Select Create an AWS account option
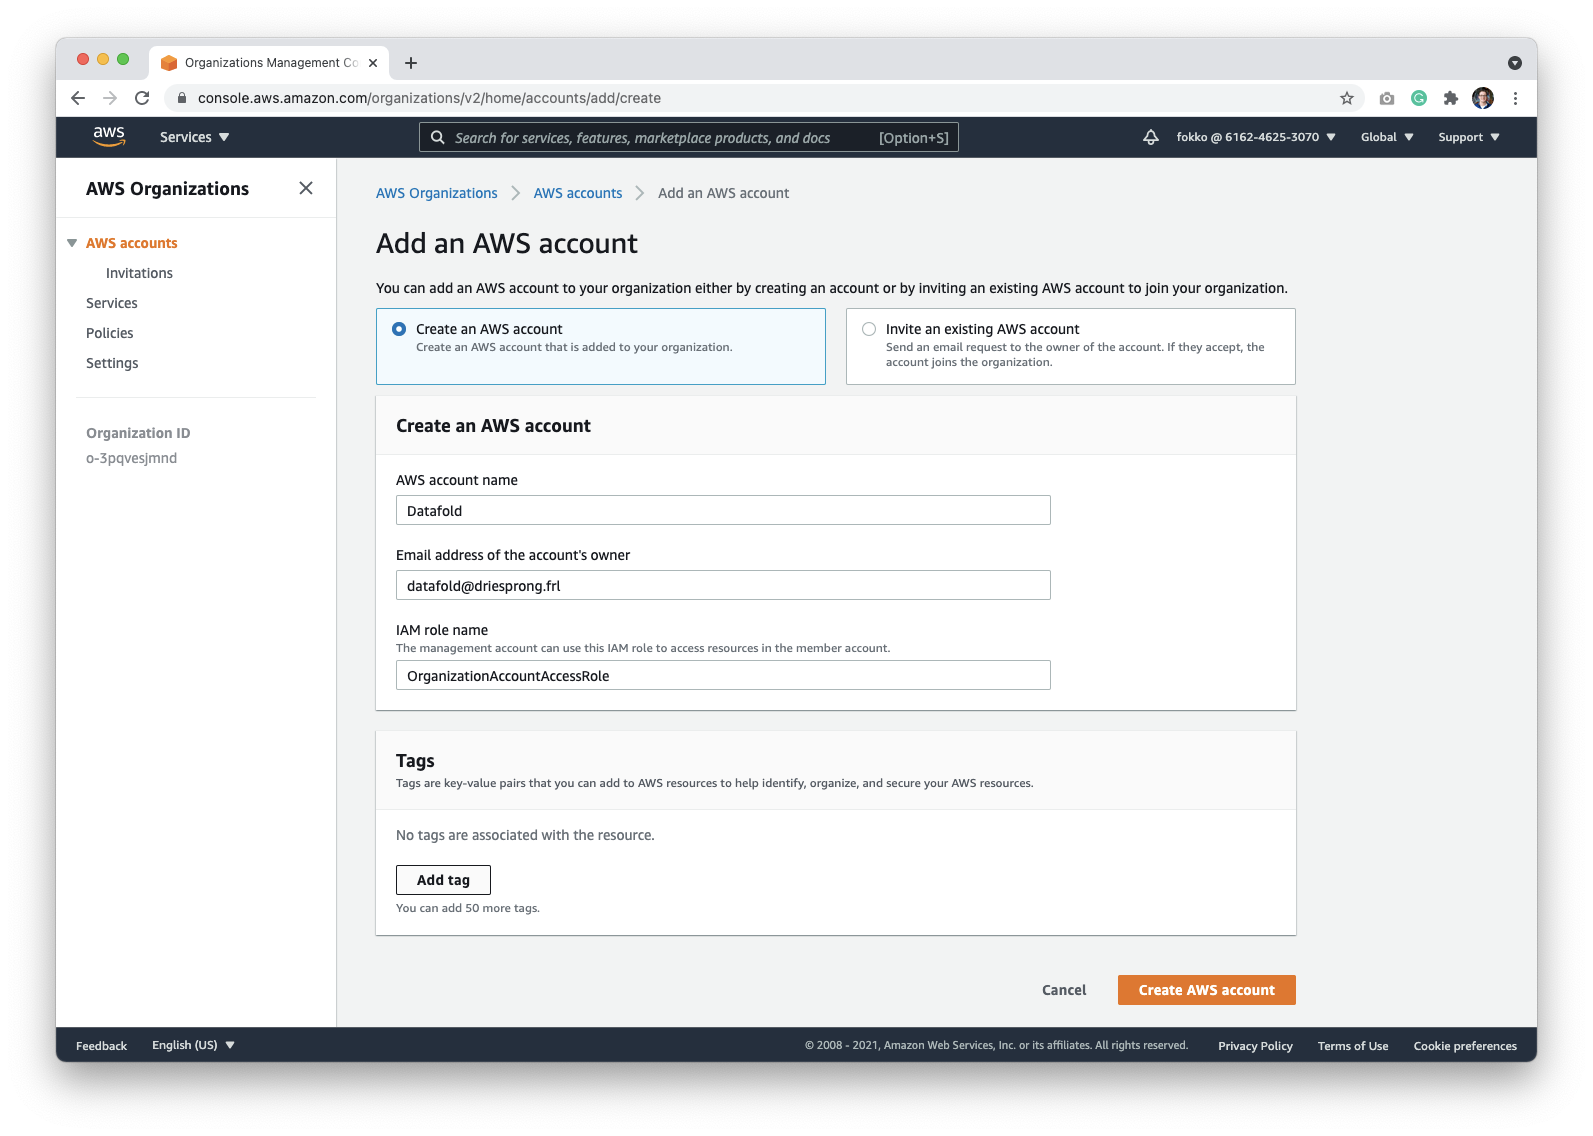This screenshot has width=1593, height=1136. (601, 346)
